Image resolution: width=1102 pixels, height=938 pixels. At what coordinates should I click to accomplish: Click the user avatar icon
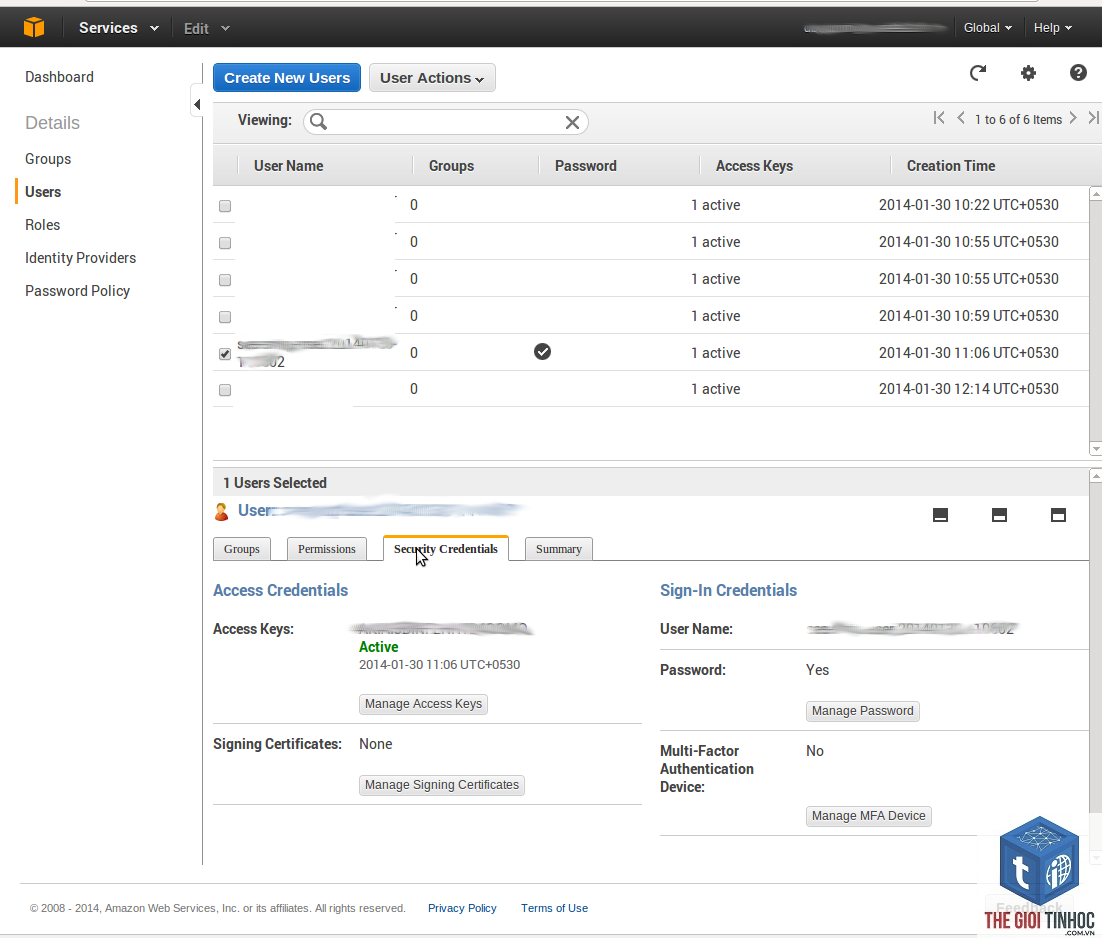click(x=221, y=512)
